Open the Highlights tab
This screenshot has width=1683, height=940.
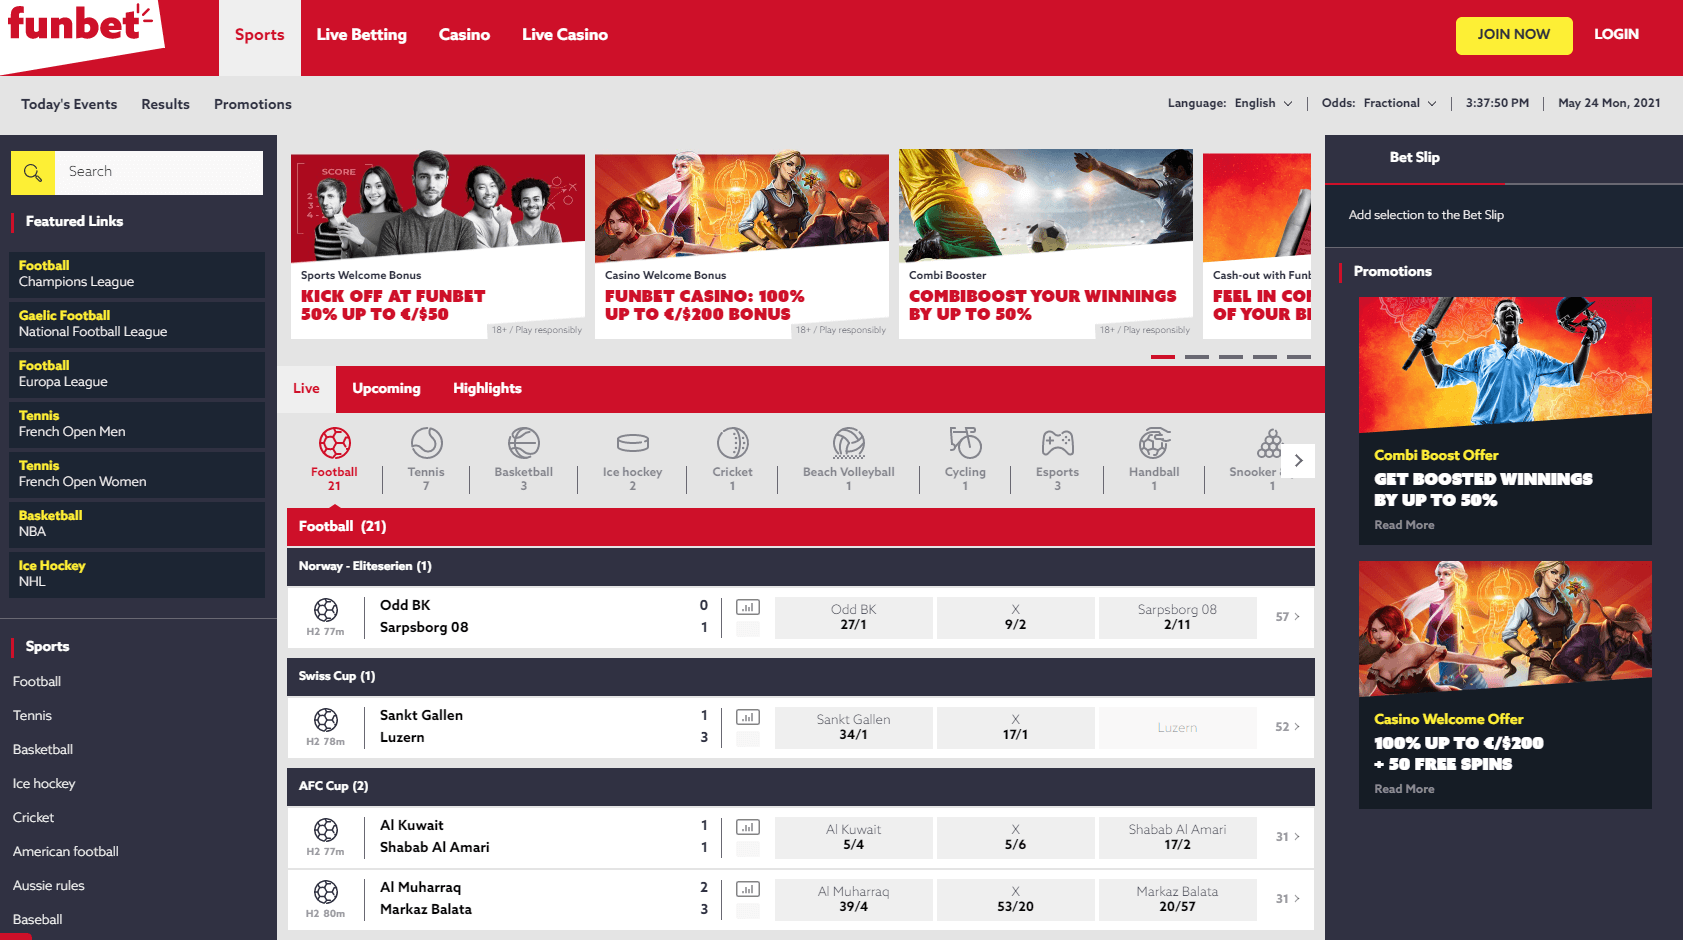(x=487, y=389)
